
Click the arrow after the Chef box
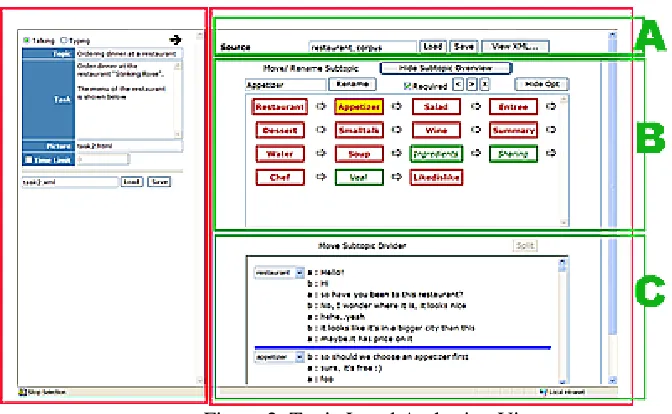(x=321, y=177)
